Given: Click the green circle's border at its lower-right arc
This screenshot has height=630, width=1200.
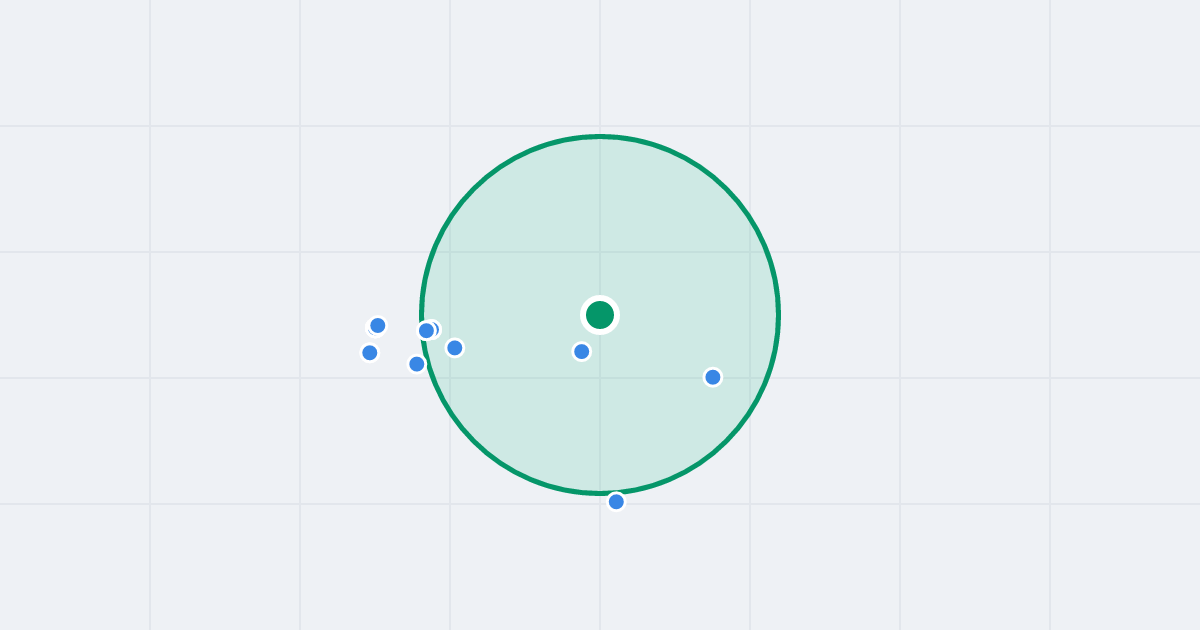Looking at the screenshot, I should (726, 441).
